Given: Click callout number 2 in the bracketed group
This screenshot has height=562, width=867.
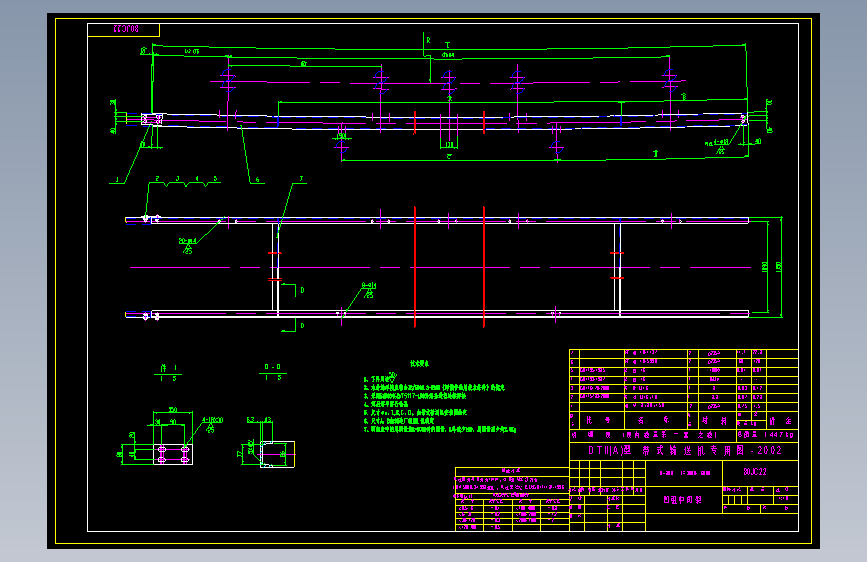Looking at the screenshot, I should point(157,179).
